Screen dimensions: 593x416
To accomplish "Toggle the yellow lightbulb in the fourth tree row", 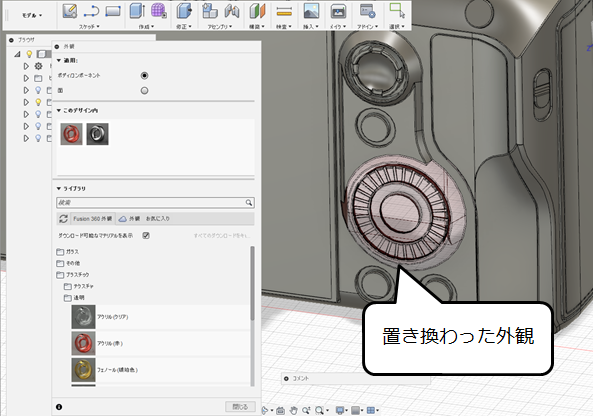I will [x=38, y=102].
